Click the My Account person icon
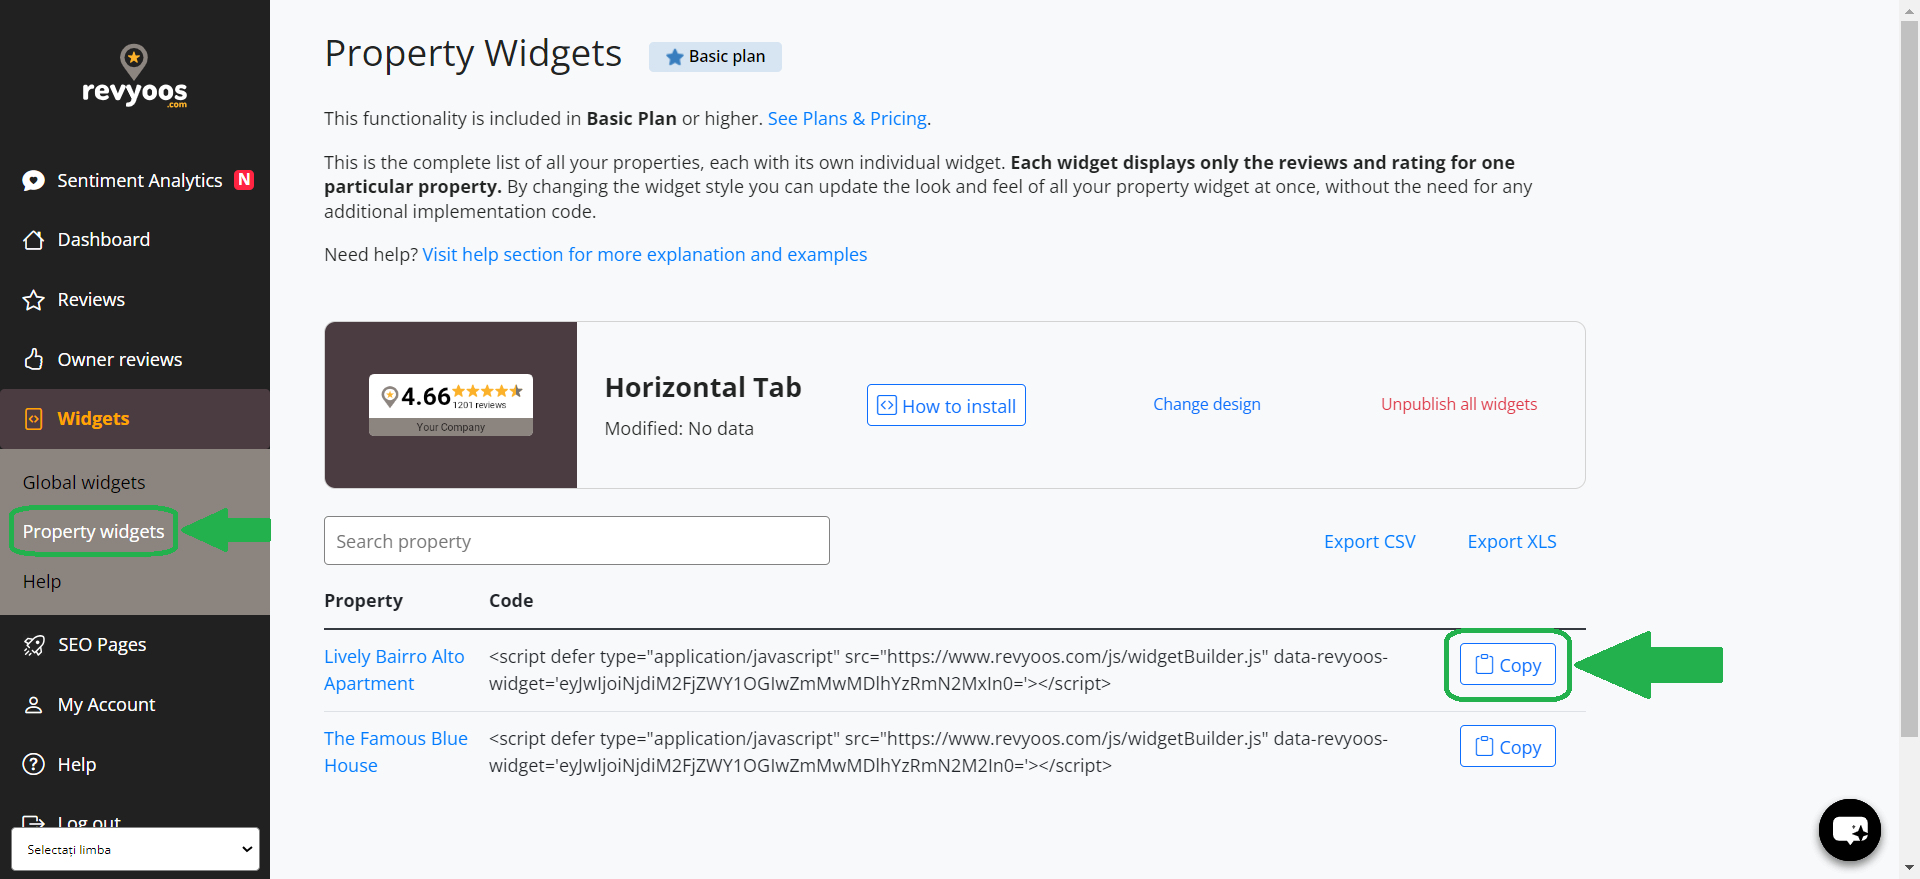 point(34,705)
